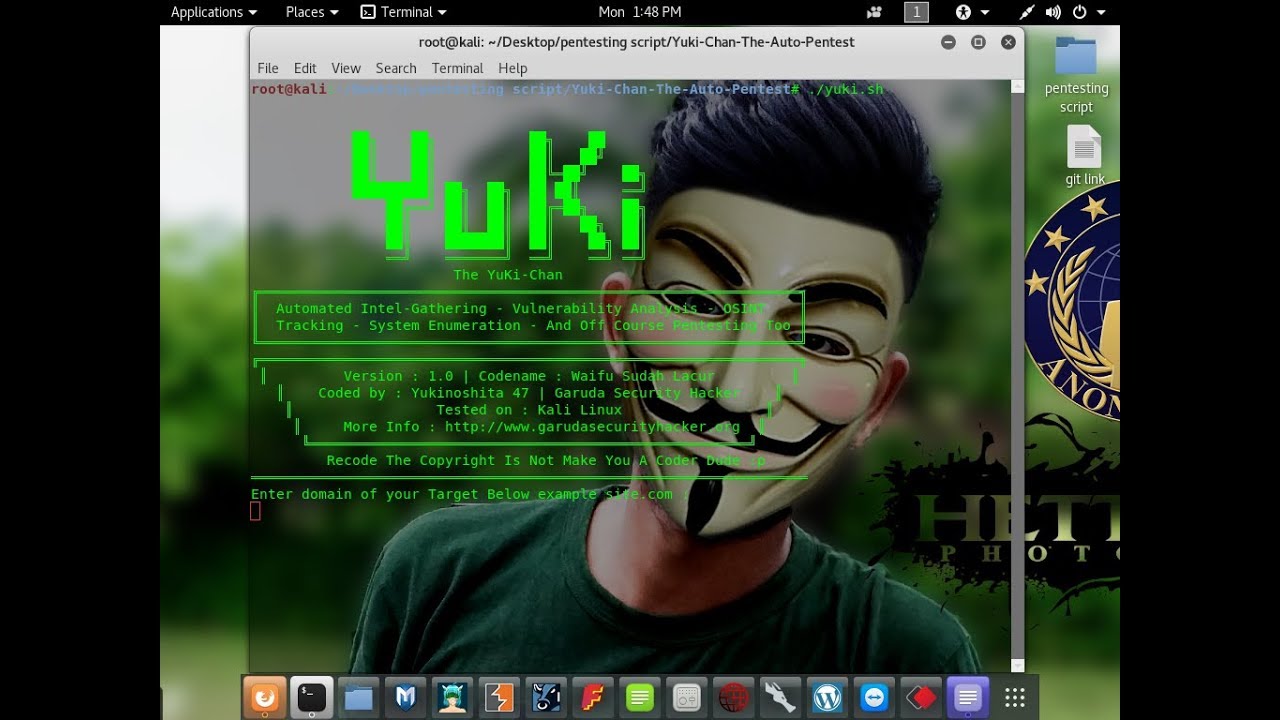Launch the BeEF bull icon in the dock
Viewport: 1280px width, 720px height.
pos(546,697)
